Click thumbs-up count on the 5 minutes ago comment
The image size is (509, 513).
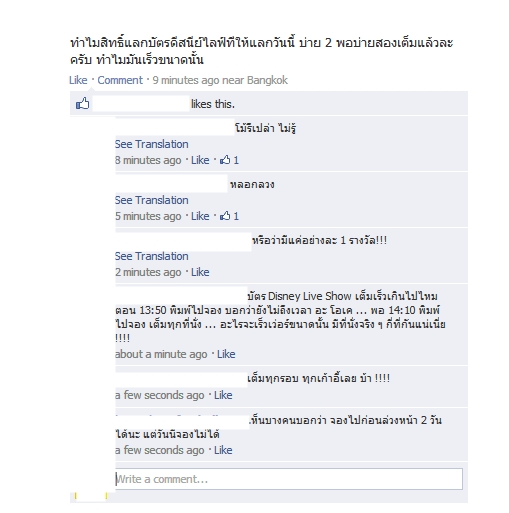(x=229, y=216)
